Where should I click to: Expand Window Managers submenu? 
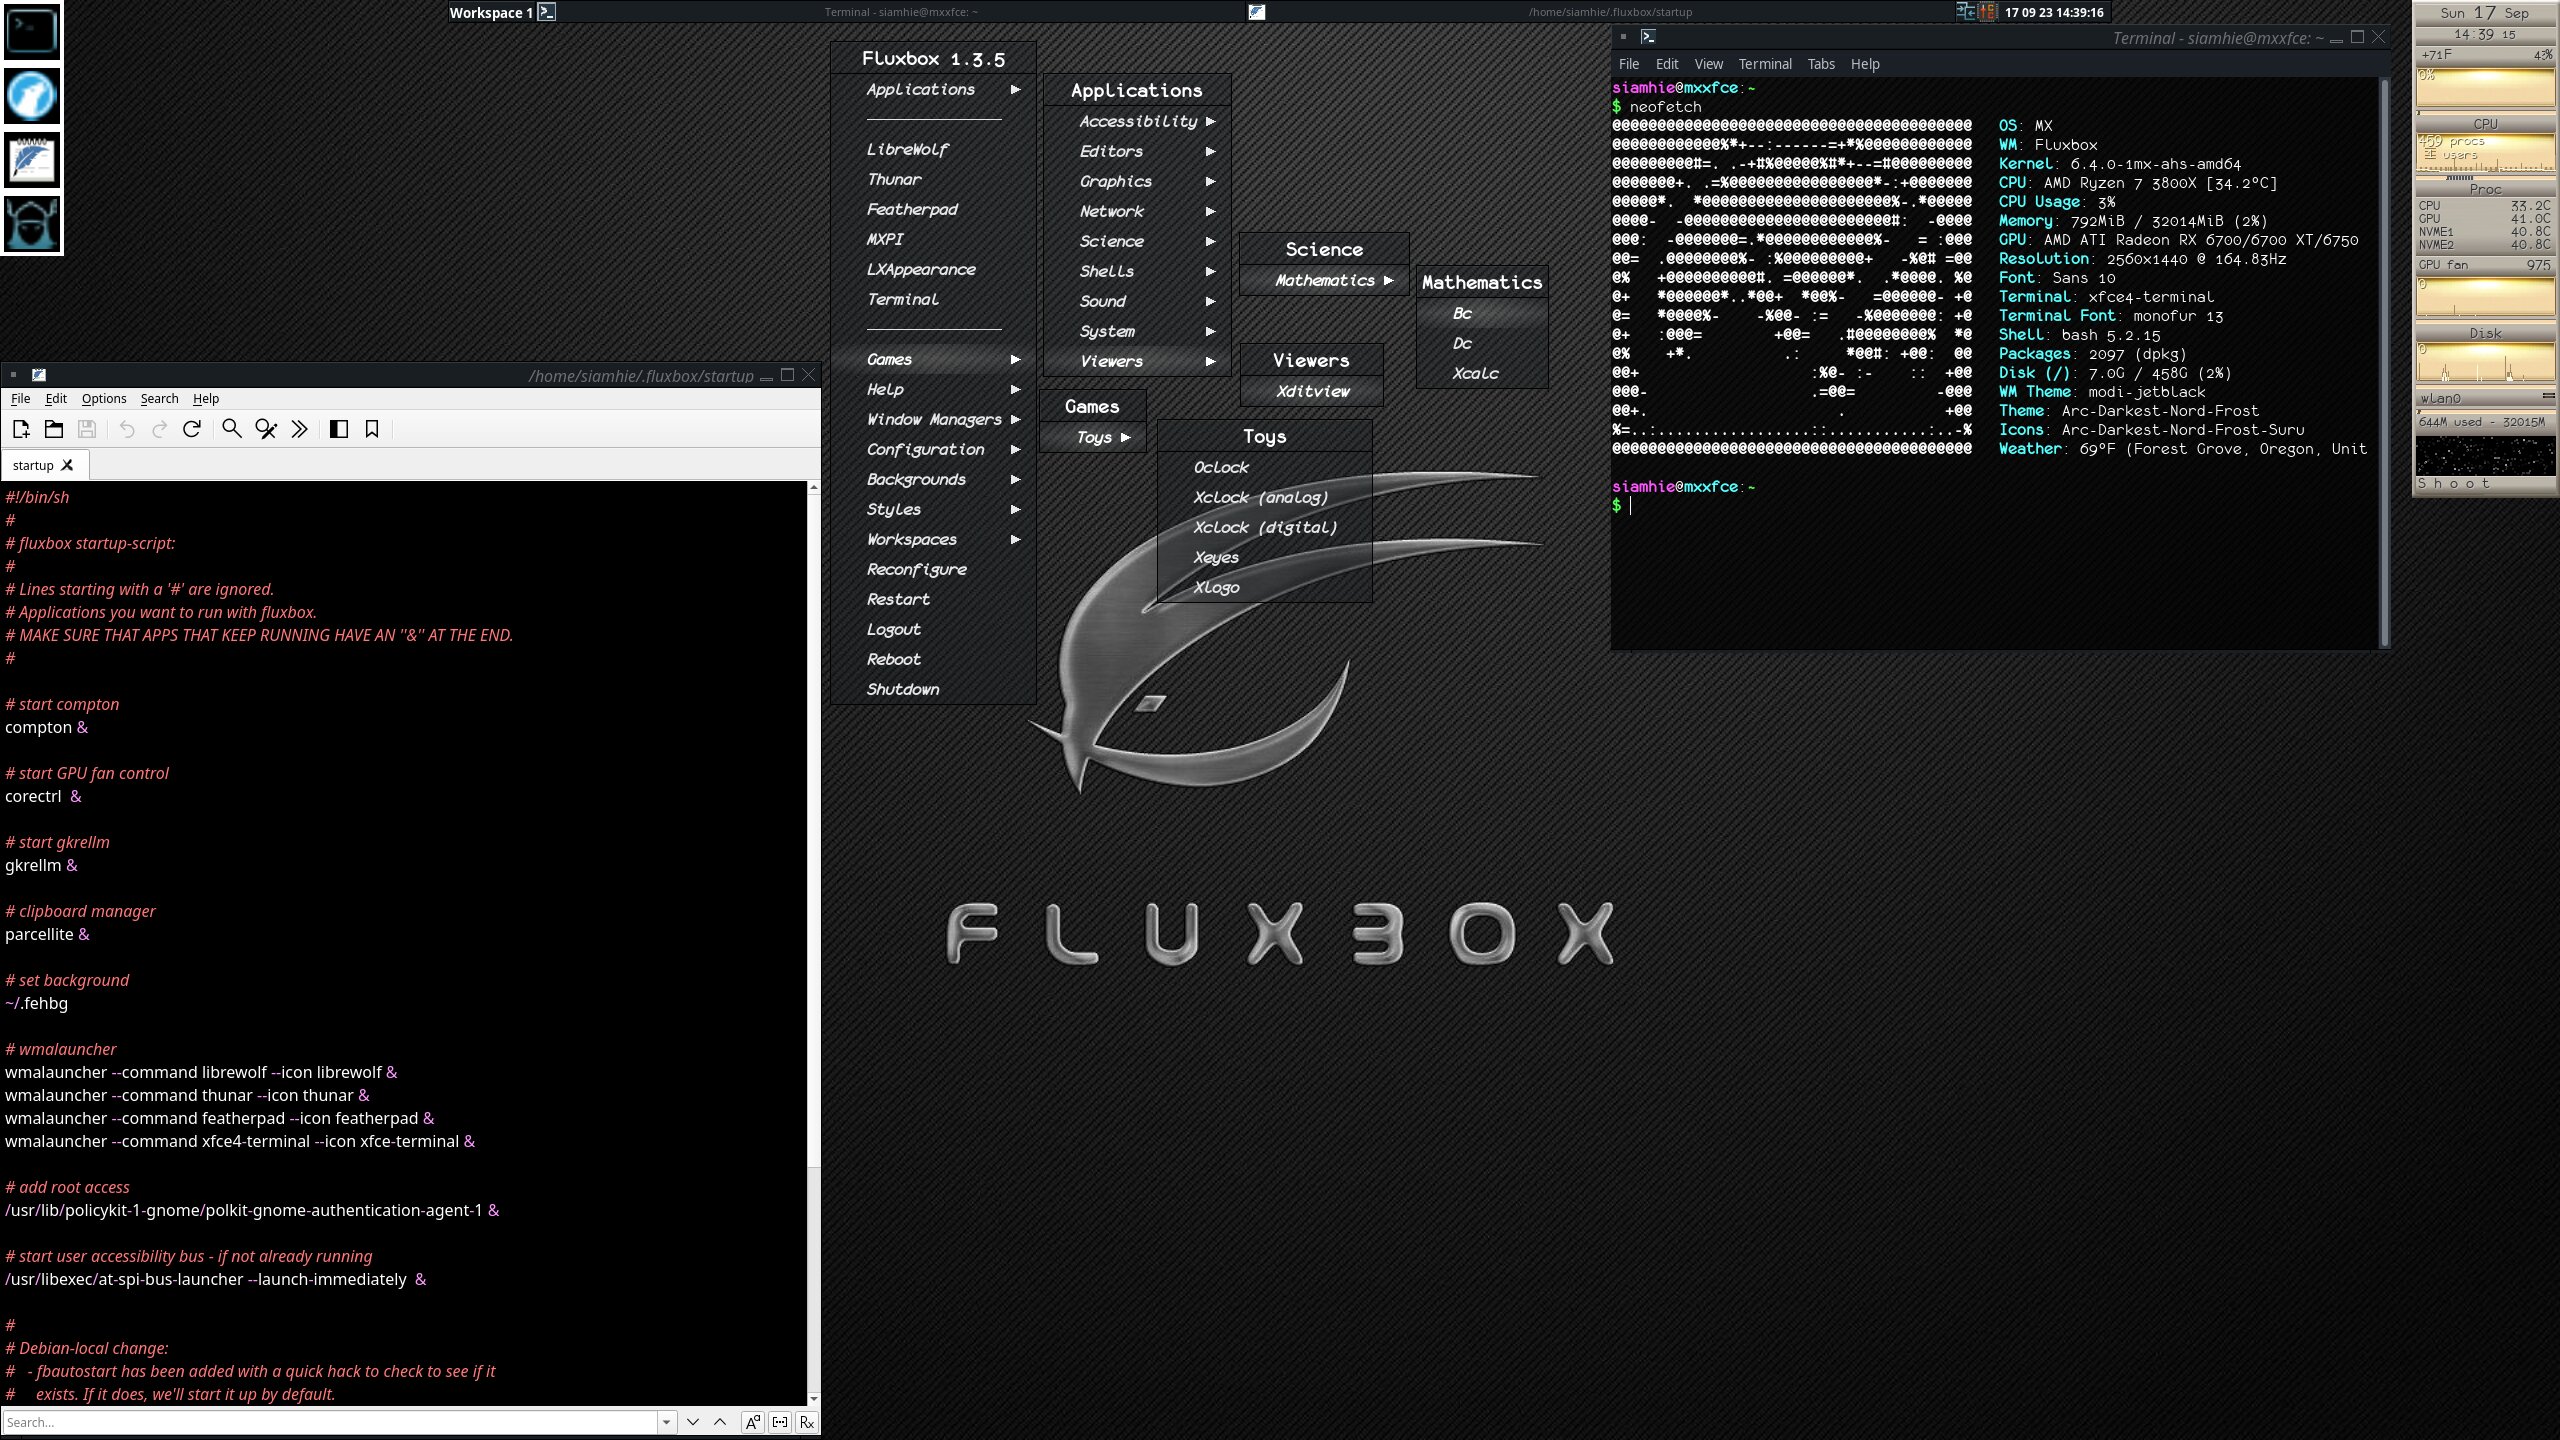pyautogui.click(x=934, y=419)
